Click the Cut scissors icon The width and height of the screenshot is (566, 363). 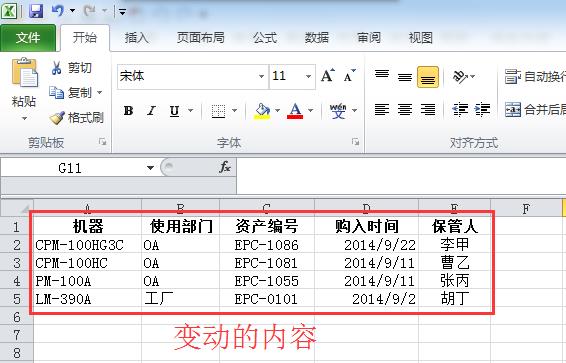click(x=56, y=67)
